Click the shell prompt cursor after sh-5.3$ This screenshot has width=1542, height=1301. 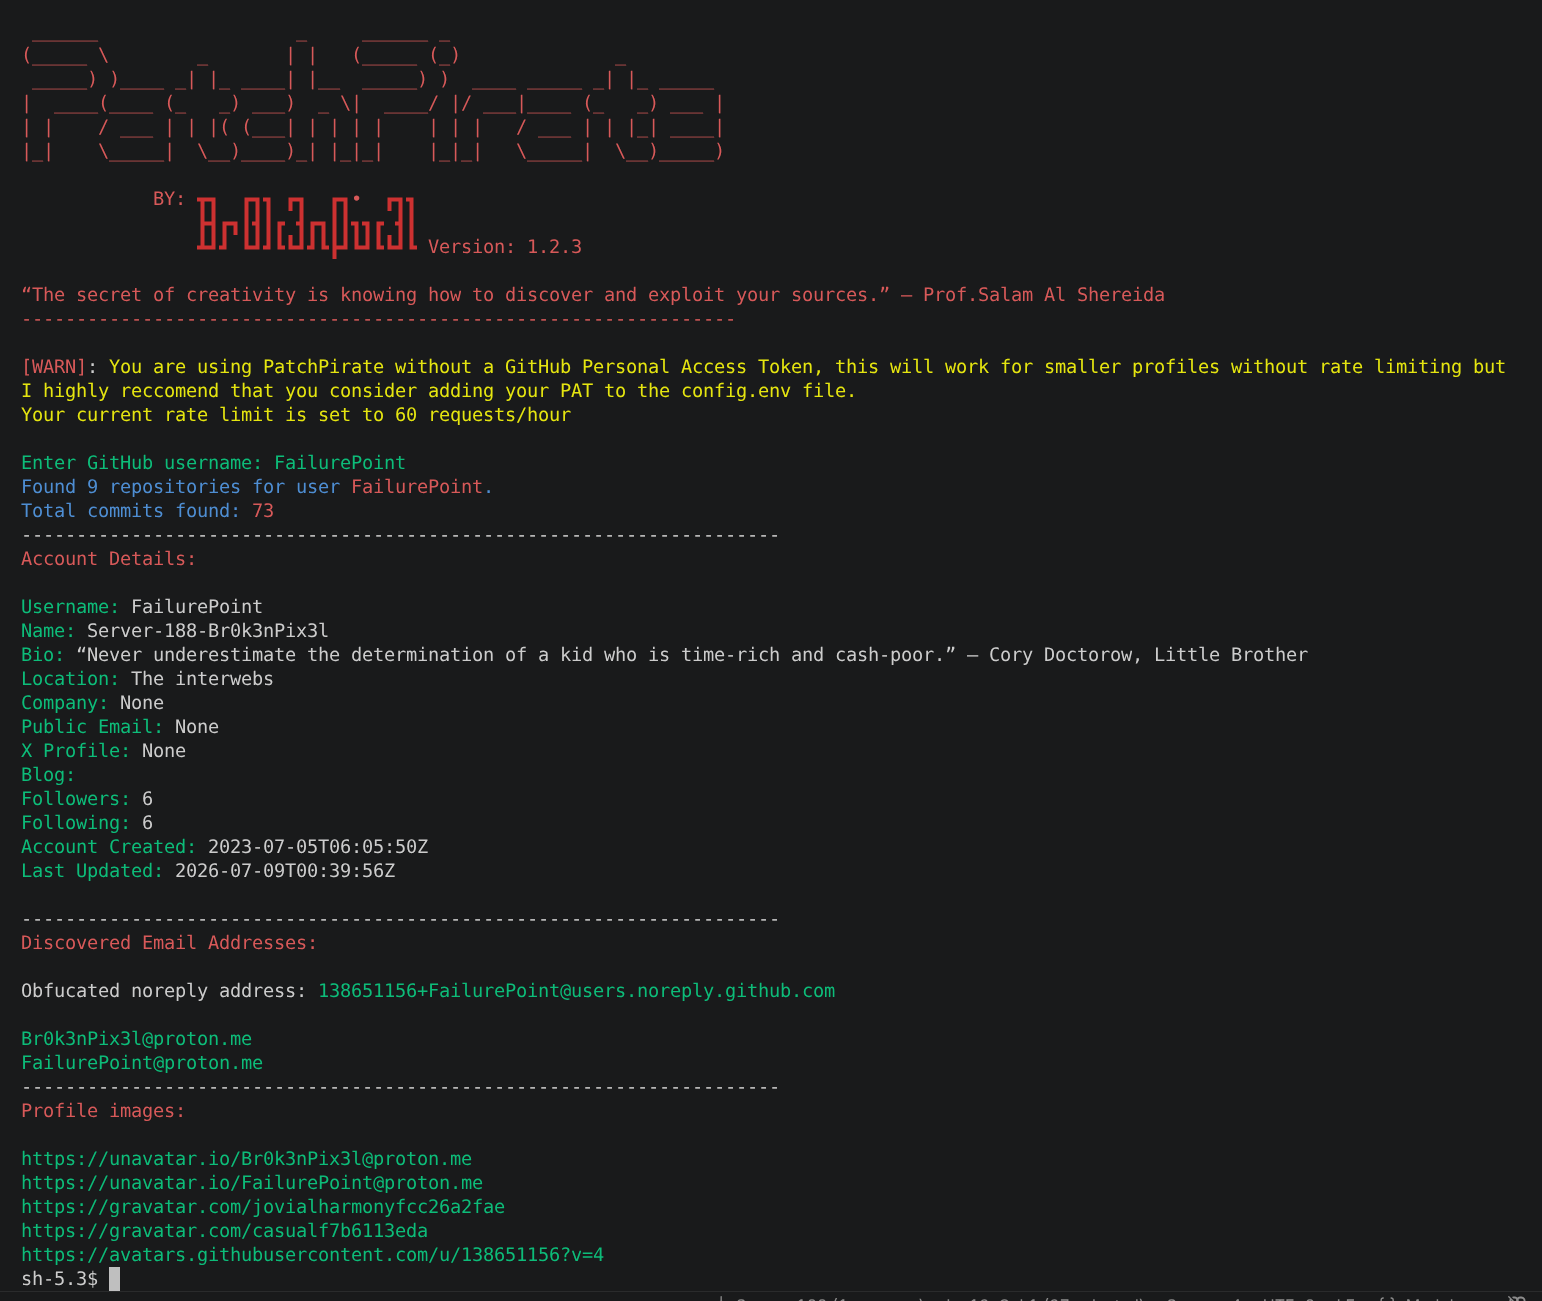point(114,1279)
